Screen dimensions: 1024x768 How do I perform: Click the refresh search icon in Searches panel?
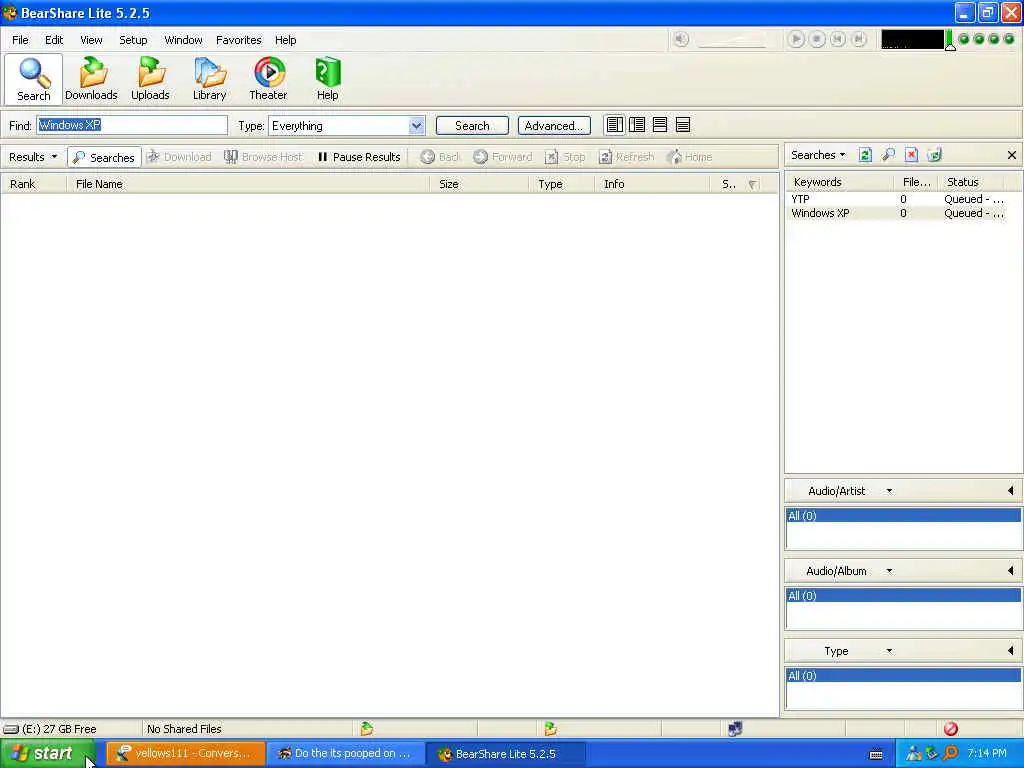pos(865,155)
